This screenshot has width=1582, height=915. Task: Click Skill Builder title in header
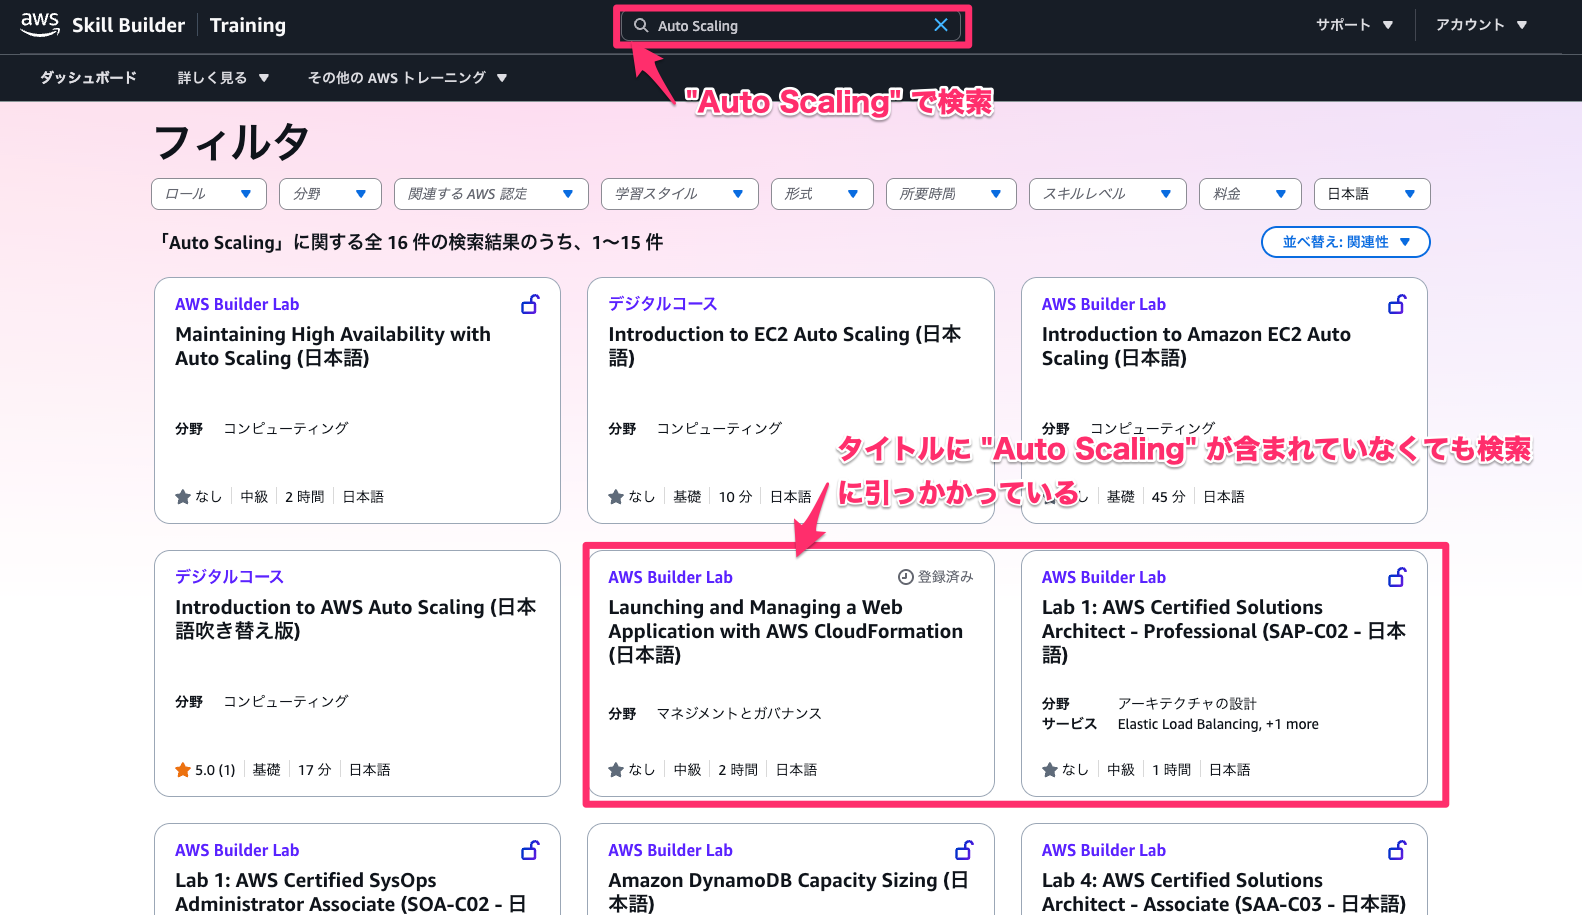[x=128, y=25]
